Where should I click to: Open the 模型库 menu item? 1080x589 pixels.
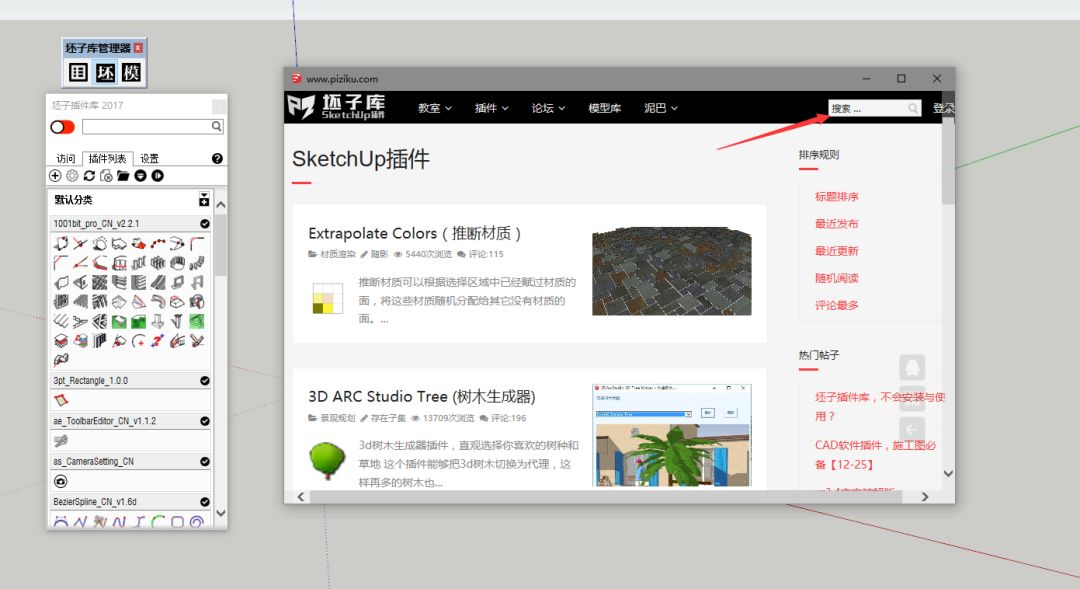pyautogui.click(x=604, y=108)
